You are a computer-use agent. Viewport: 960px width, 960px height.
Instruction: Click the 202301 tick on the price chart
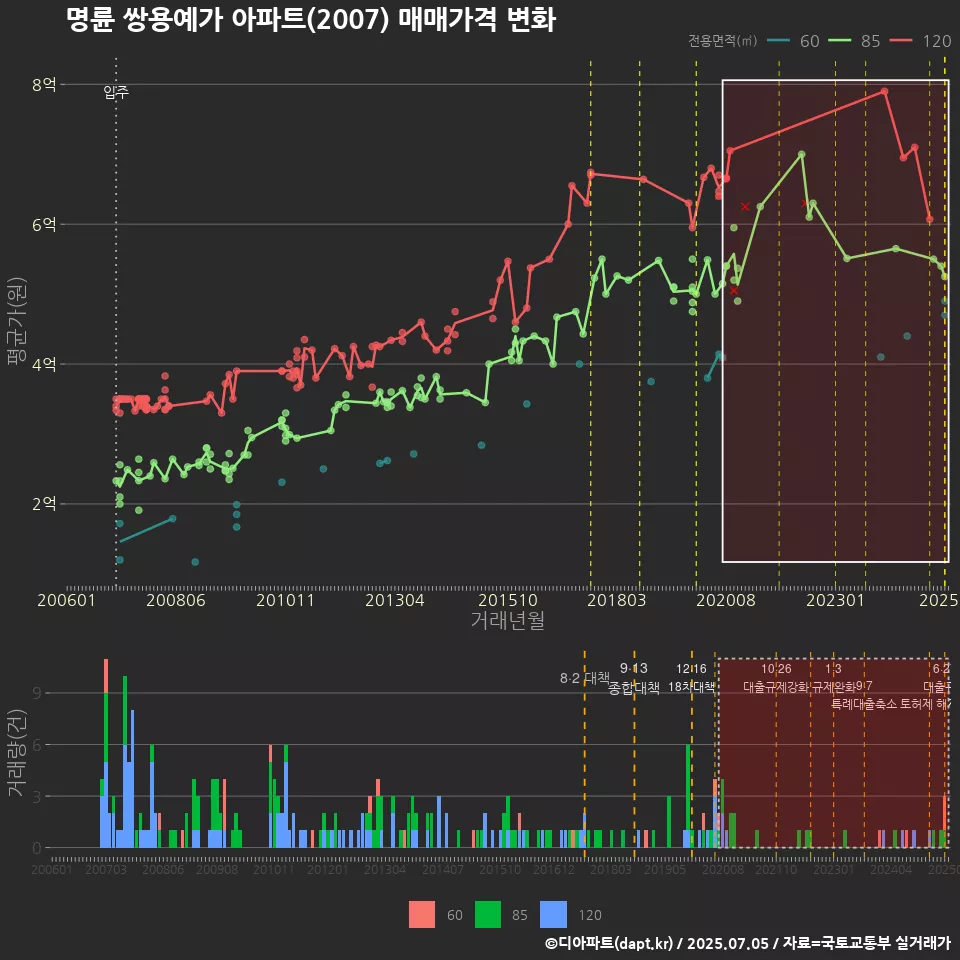(x=835, y=600)
